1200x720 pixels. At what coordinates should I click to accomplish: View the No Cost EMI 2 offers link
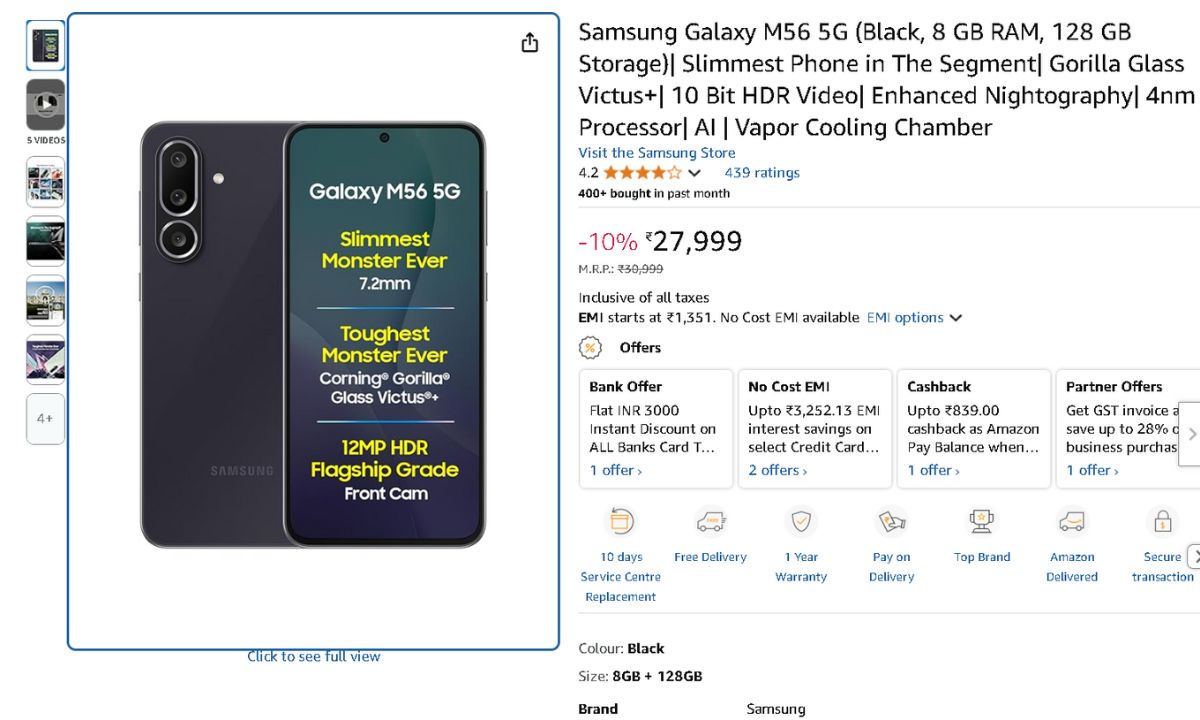pos(777,471)
